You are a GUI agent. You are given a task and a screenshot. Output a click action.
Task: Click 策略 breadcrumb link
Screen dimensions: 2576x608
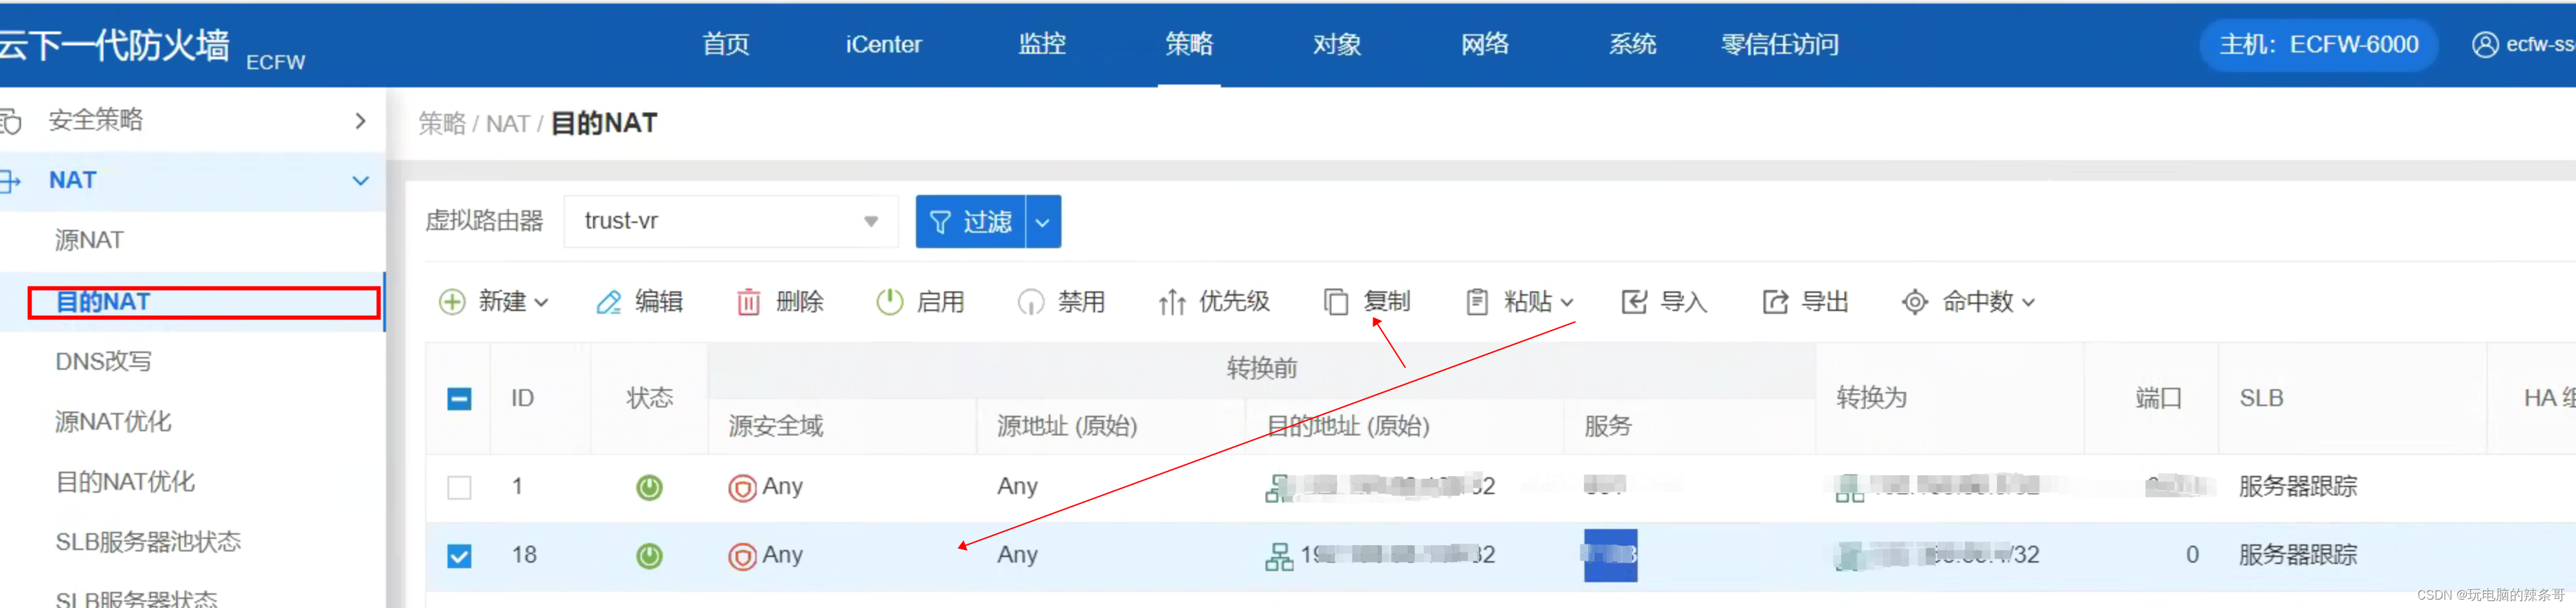point(442,124)
